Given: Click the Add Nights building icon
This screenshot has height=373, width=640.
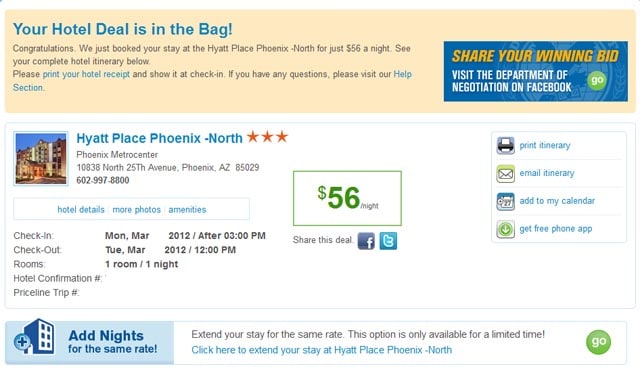Looking at the screenshot, I should click(x=34, y=337).
